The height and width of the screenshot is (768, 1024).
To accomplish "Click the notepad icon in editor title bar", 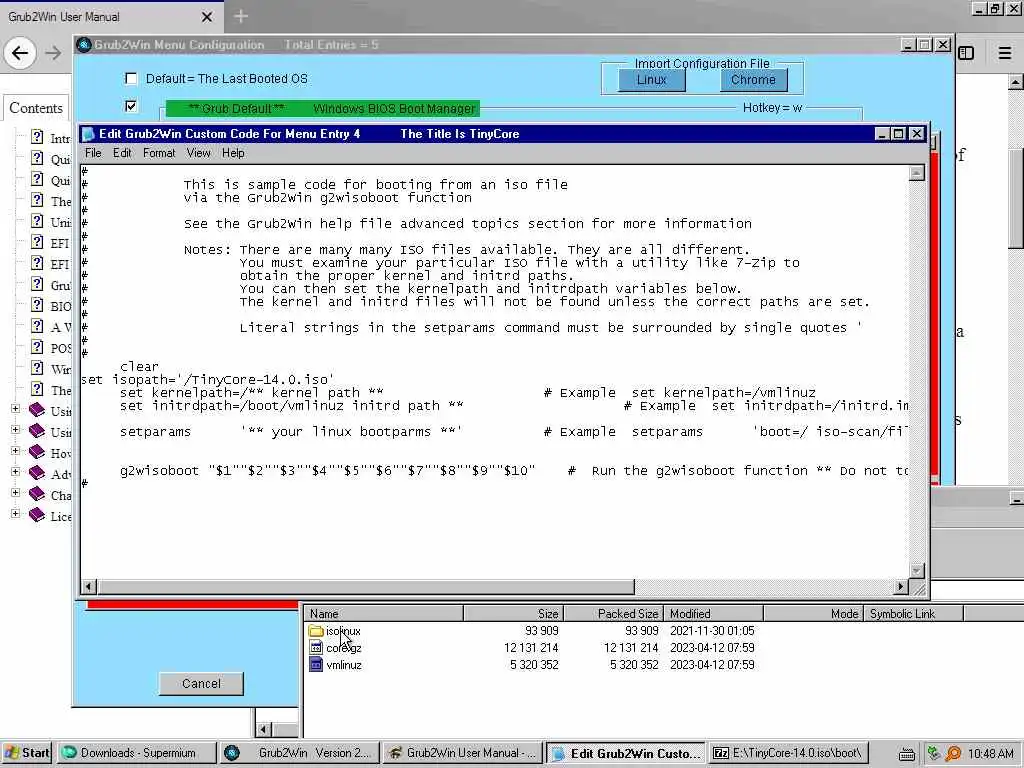I will click(x=88, y=134).
